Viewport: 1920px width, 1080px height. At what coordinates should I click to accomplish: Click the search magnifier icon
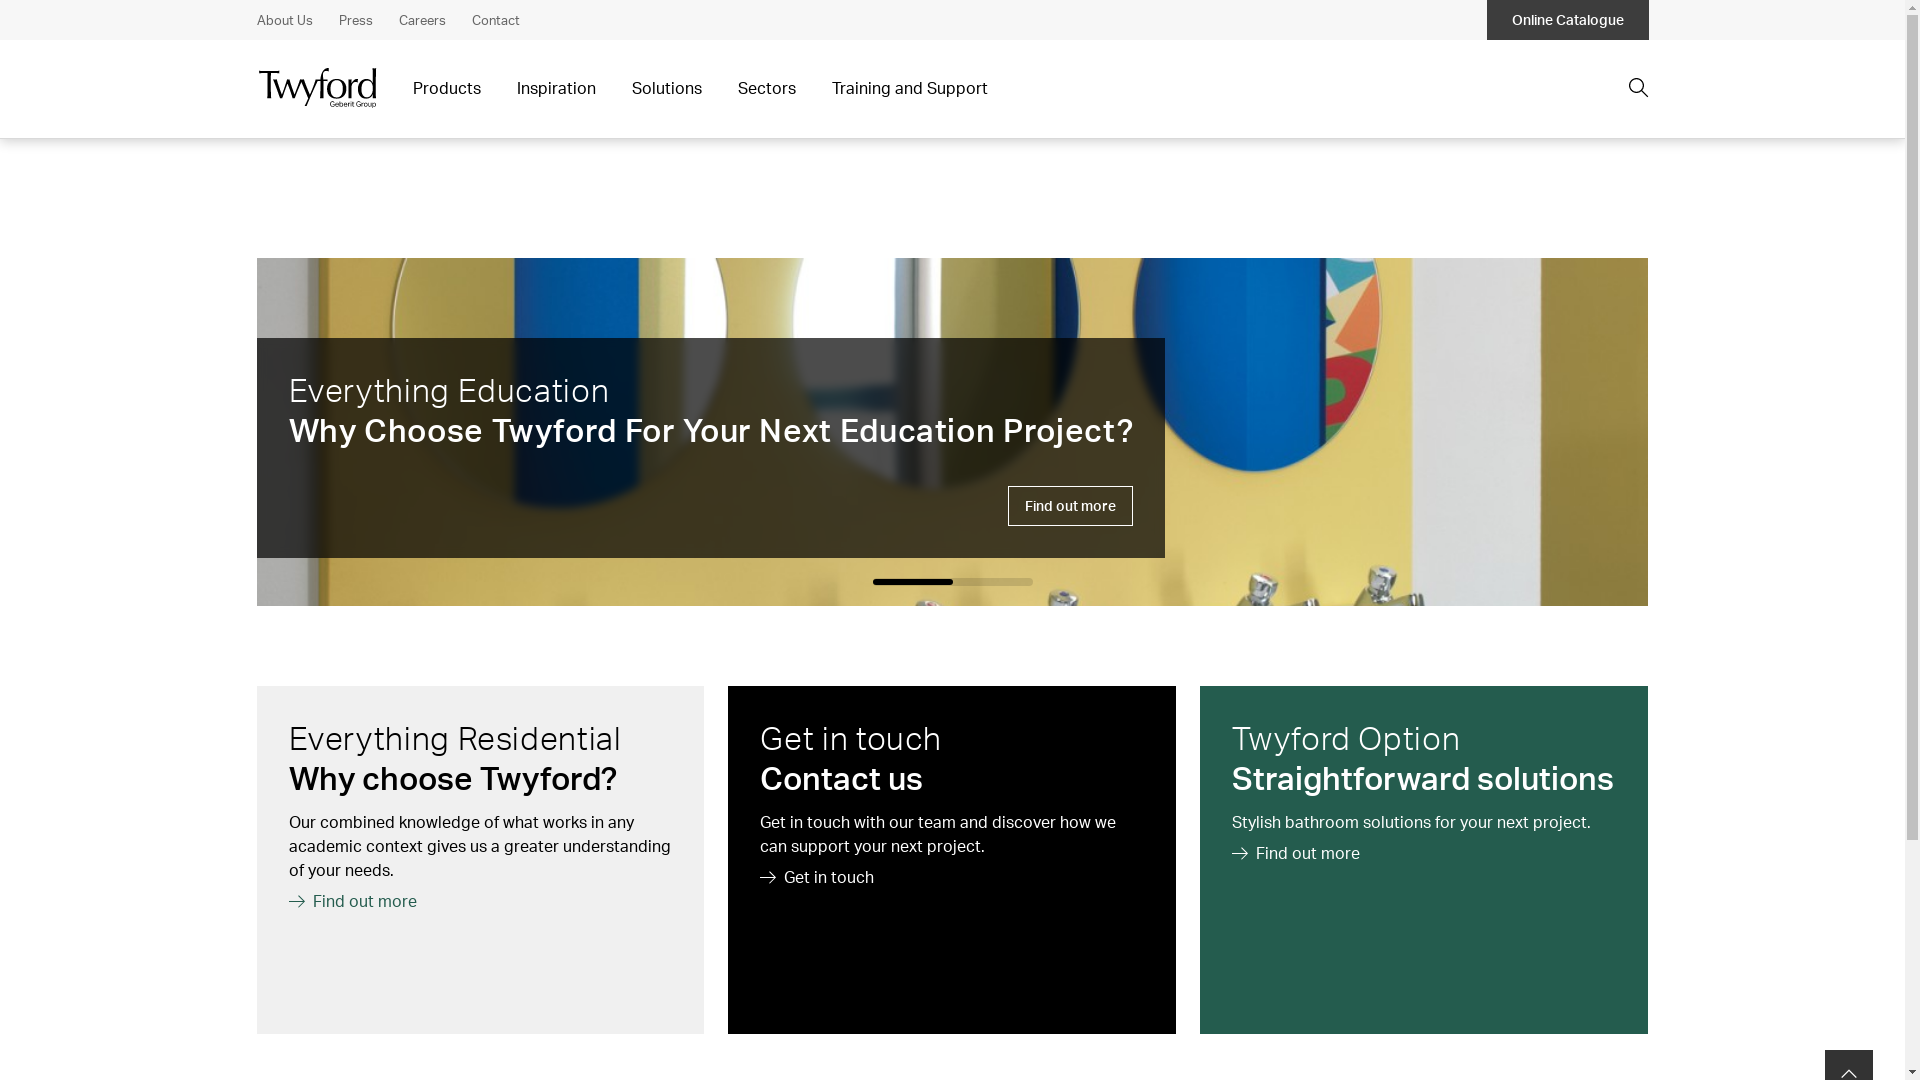tap(1637, 88)
